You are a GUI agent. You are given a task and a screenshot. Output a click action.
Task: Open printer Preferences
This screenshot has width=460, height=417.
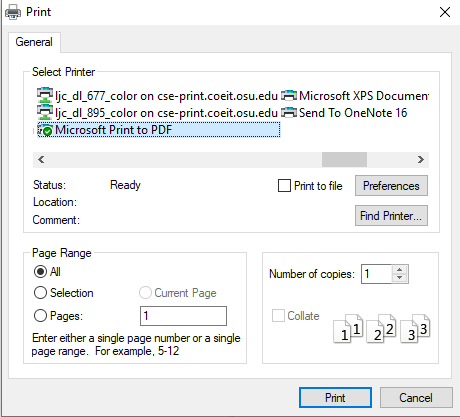pos(391,186)
